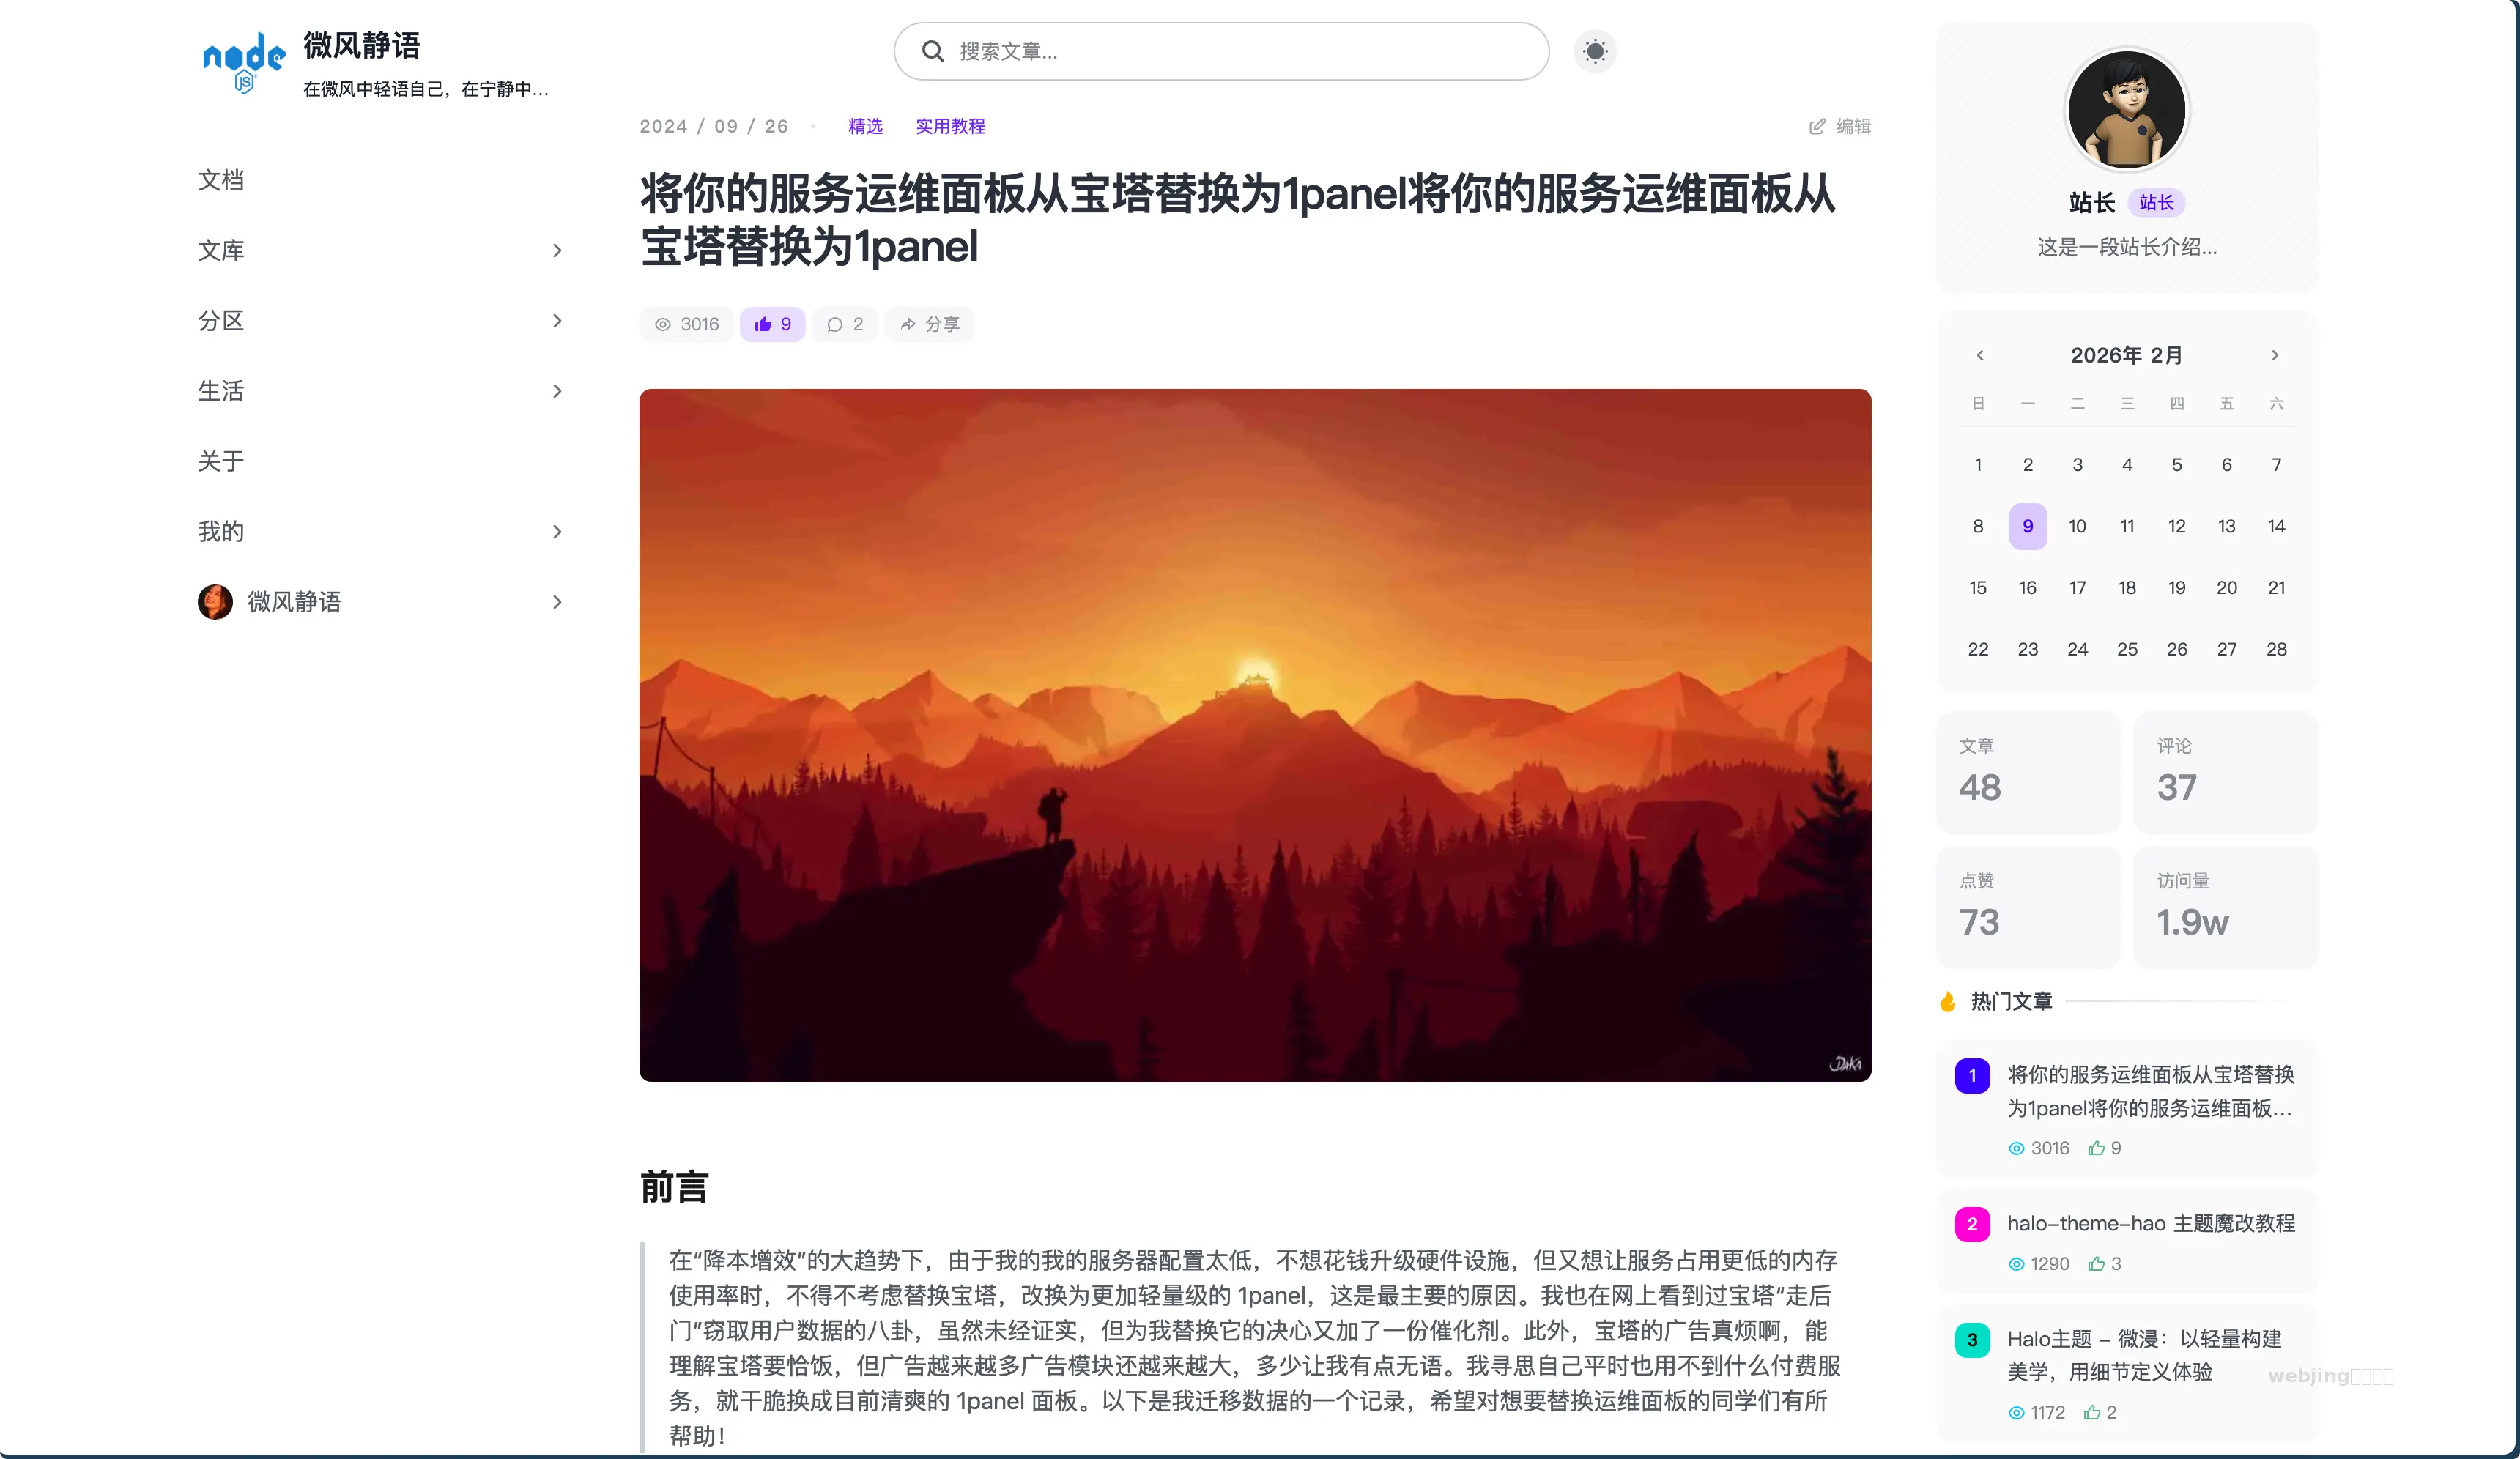
Task: Select calendar date 9
Action: (2028, 526)
